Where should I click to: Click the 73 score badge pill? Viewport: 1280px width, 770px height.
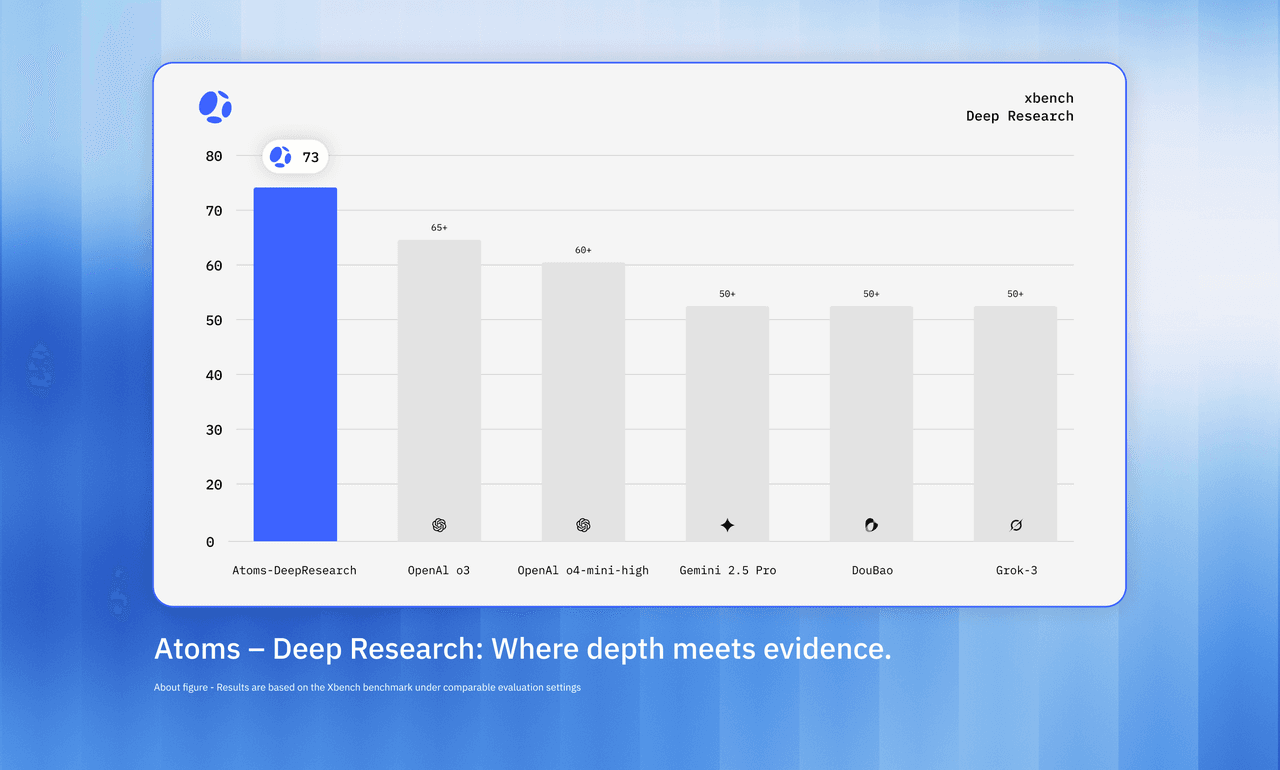295,156
